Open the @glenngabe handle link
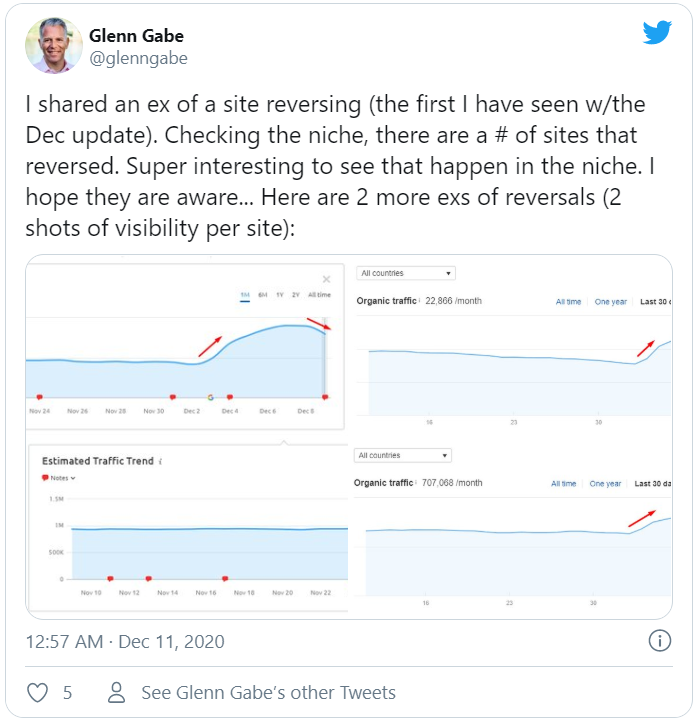 coord(139,58)
